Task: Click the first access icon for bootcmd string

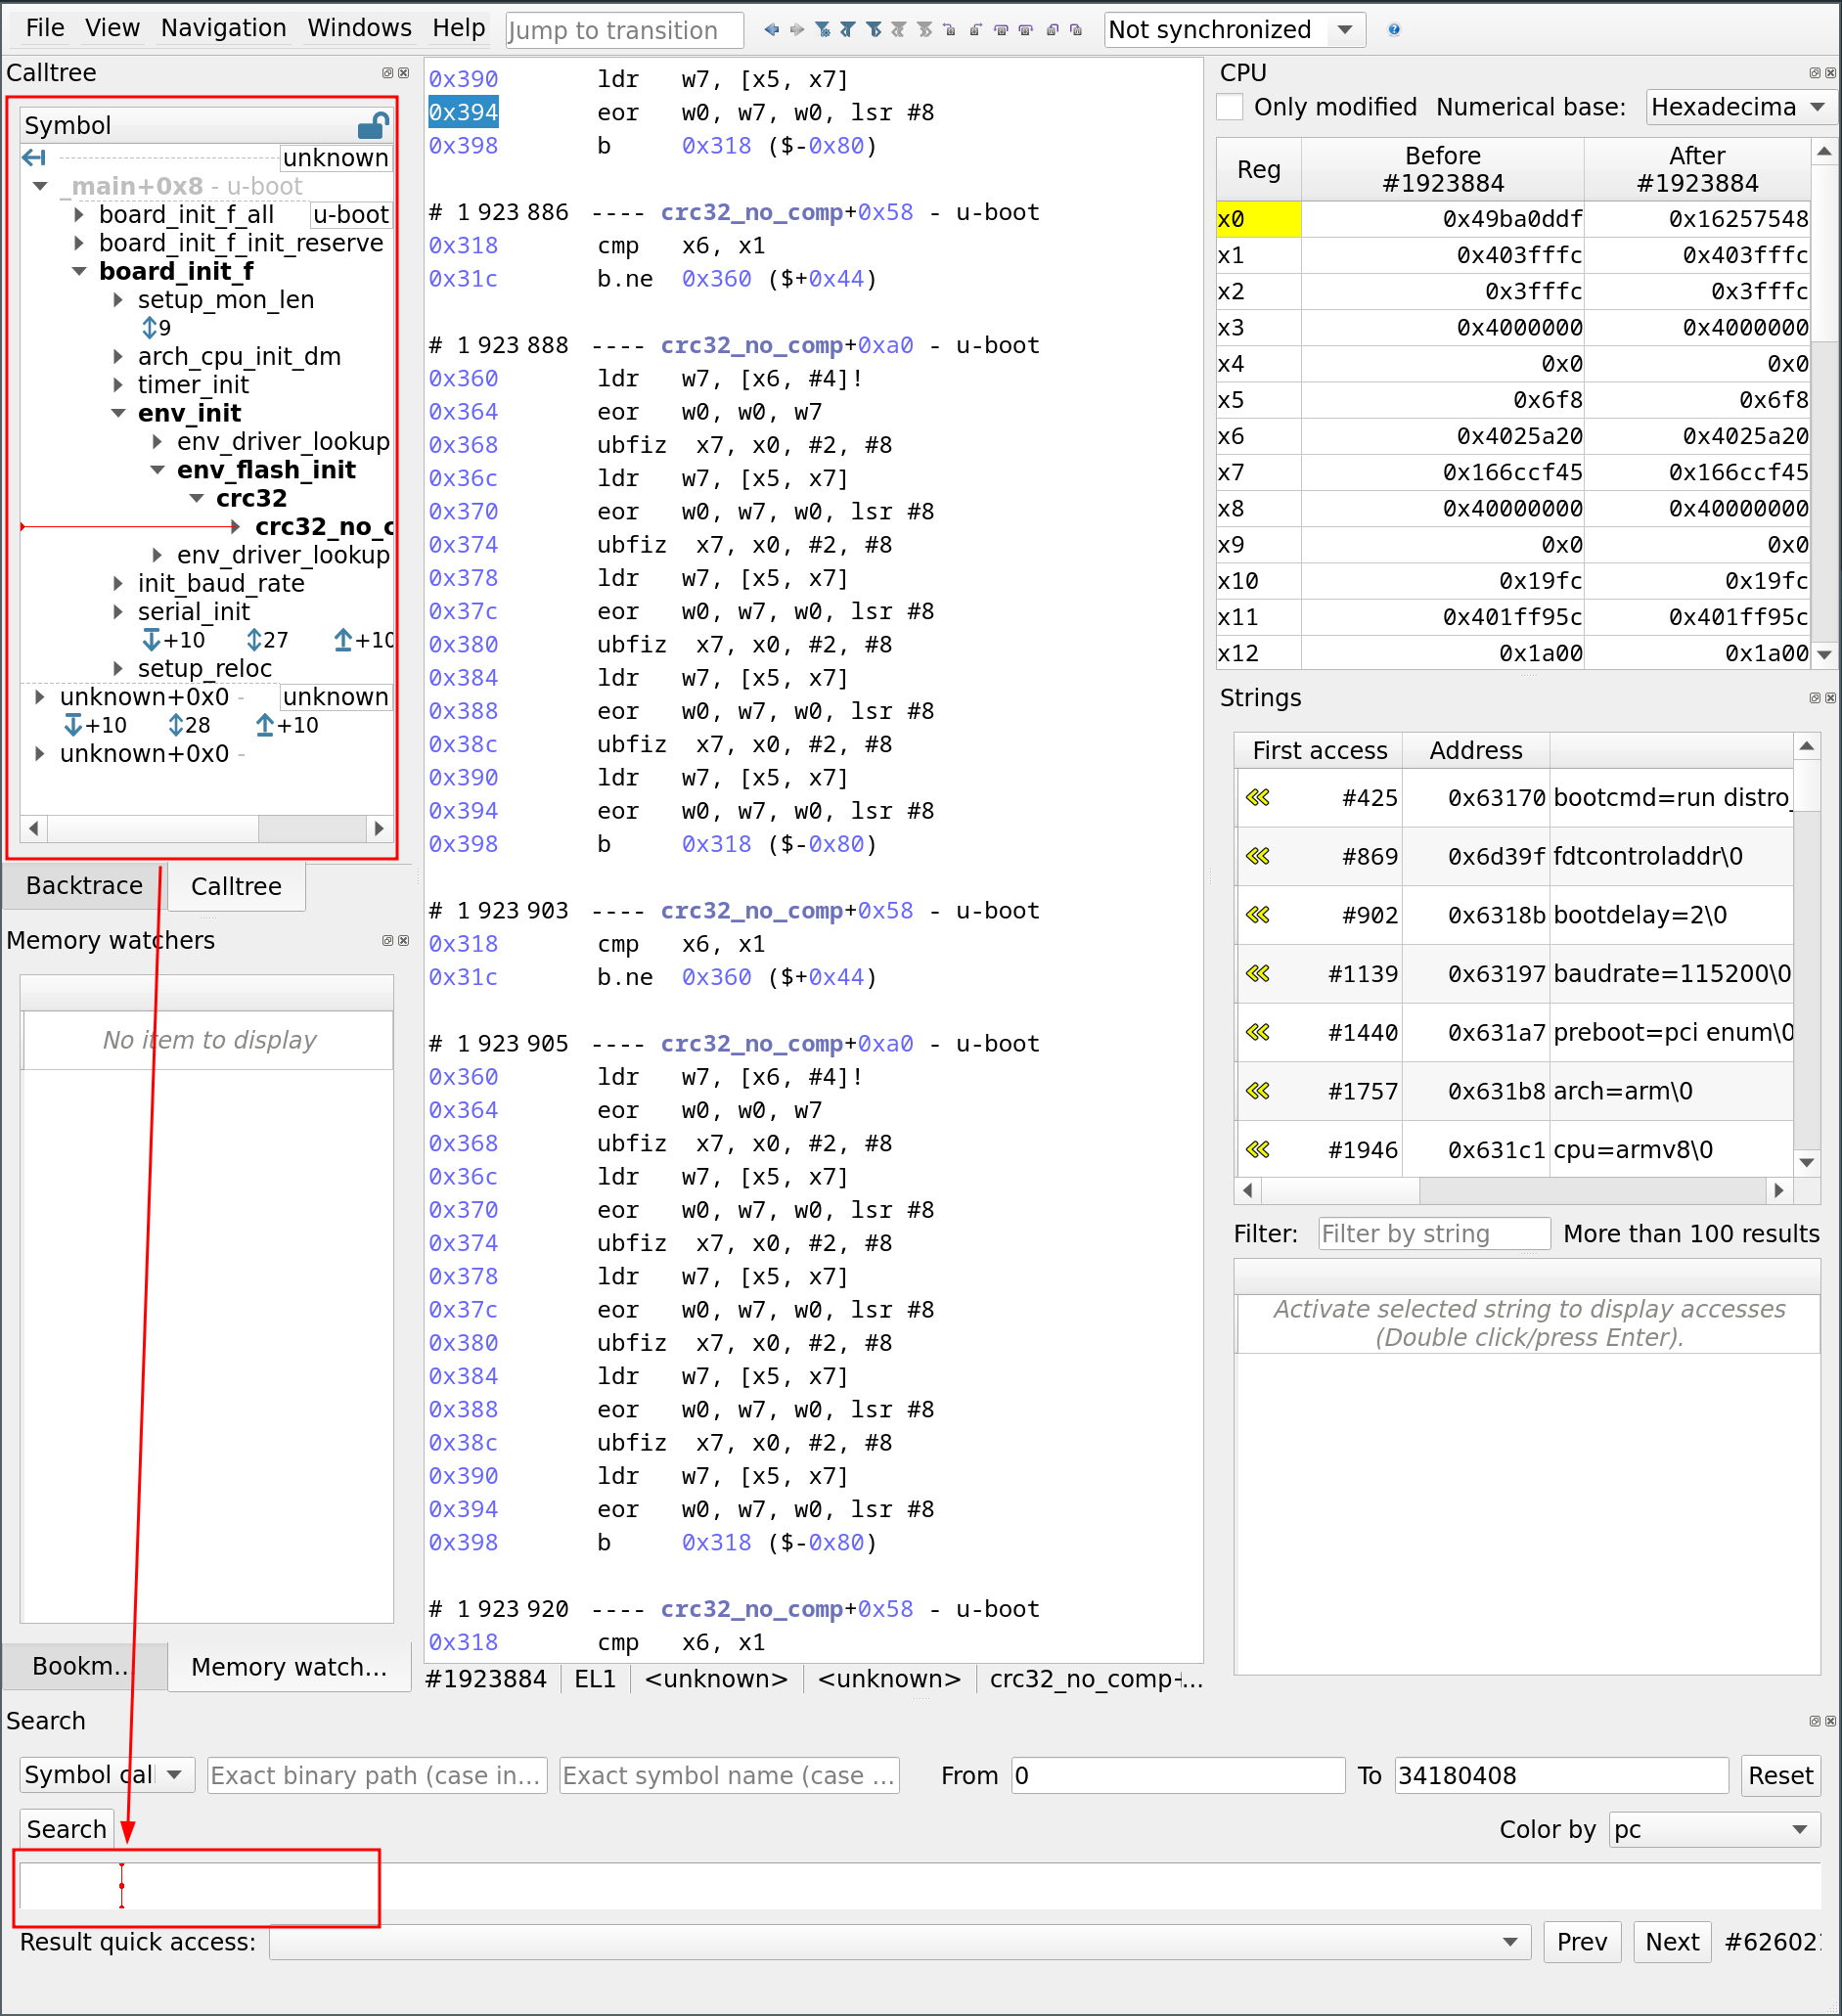Action: coord(1258,797)
